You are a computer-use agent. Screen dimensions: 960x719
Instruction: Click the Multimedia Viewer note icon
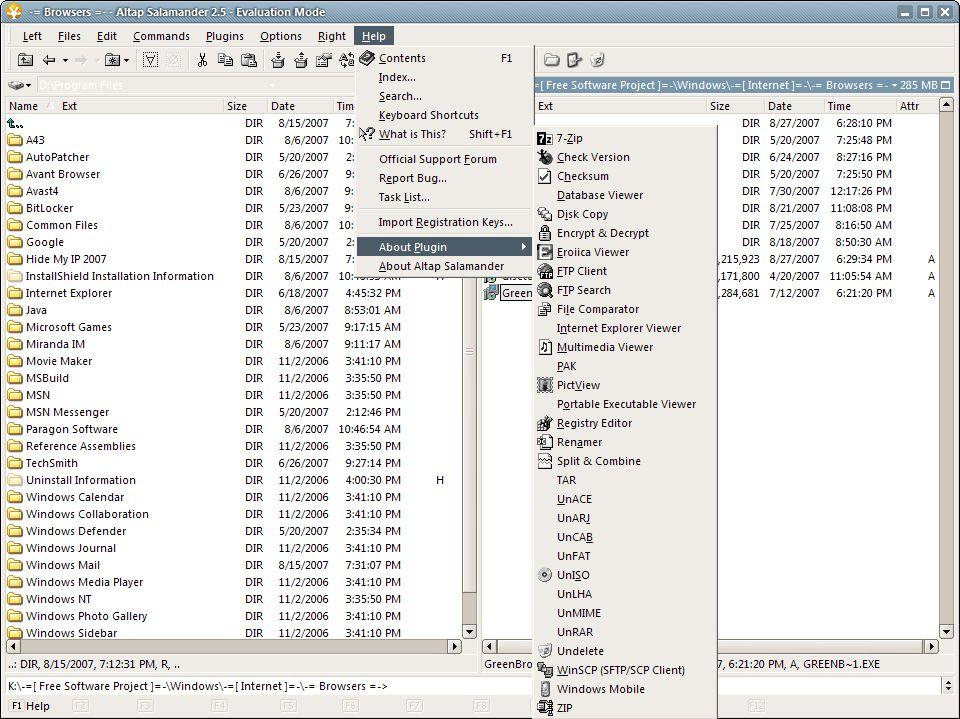point(545,347)
